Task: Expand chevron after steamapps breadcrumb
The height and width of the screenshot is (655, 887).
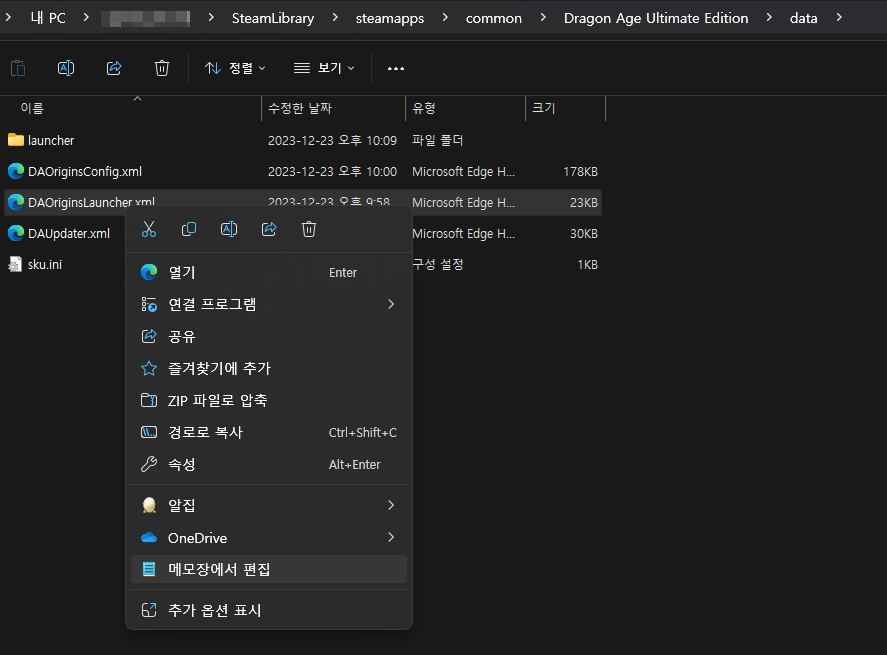Action: (445, 18)
